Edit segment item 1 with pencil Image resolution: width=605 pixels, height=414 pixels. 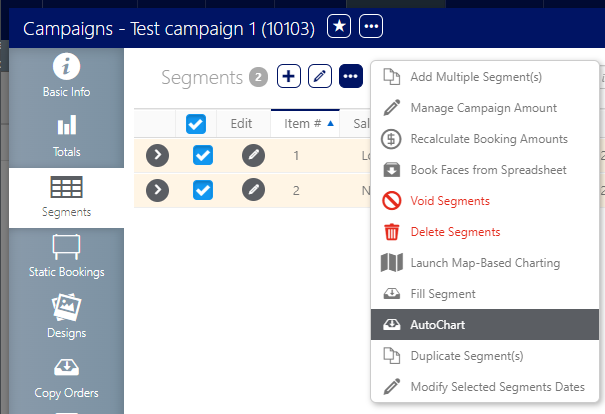coord(254,156)
